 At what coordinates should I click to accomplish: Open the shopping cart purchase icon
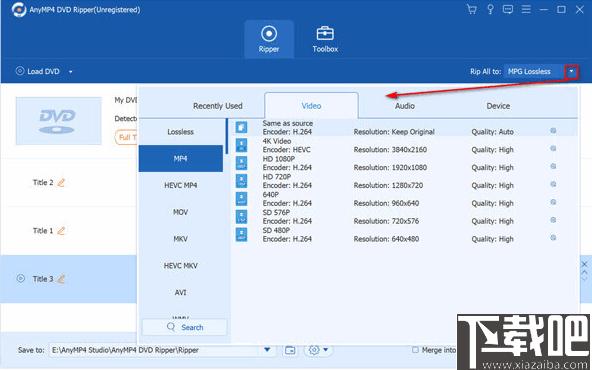tap(472, 9)
